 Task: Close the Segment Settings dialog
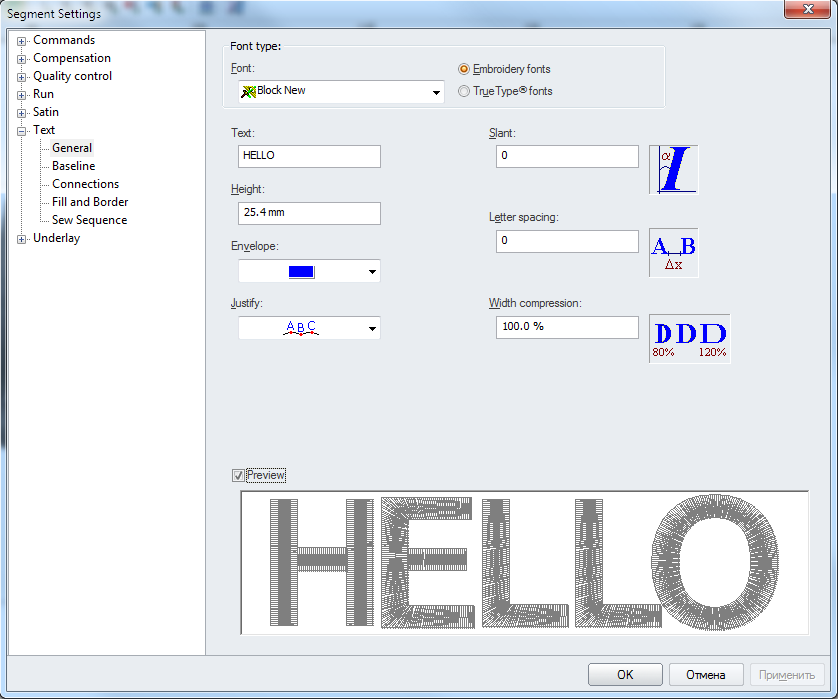coord(808,9)
